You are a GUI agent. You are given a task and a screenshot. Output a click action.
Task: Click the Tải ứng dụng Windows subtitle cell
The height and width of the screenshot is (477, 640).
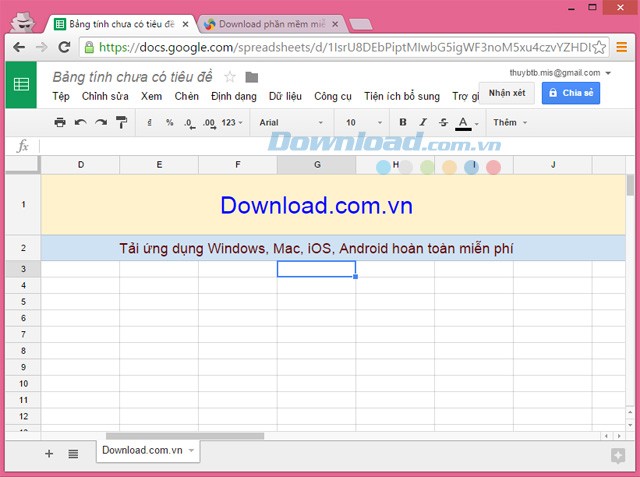tap(333, 248)
